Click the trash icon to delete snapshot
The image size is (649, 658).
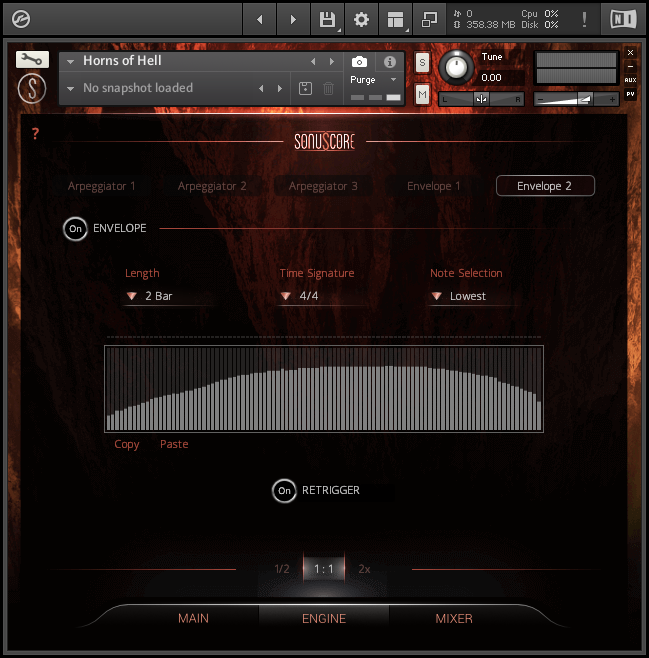328,89
